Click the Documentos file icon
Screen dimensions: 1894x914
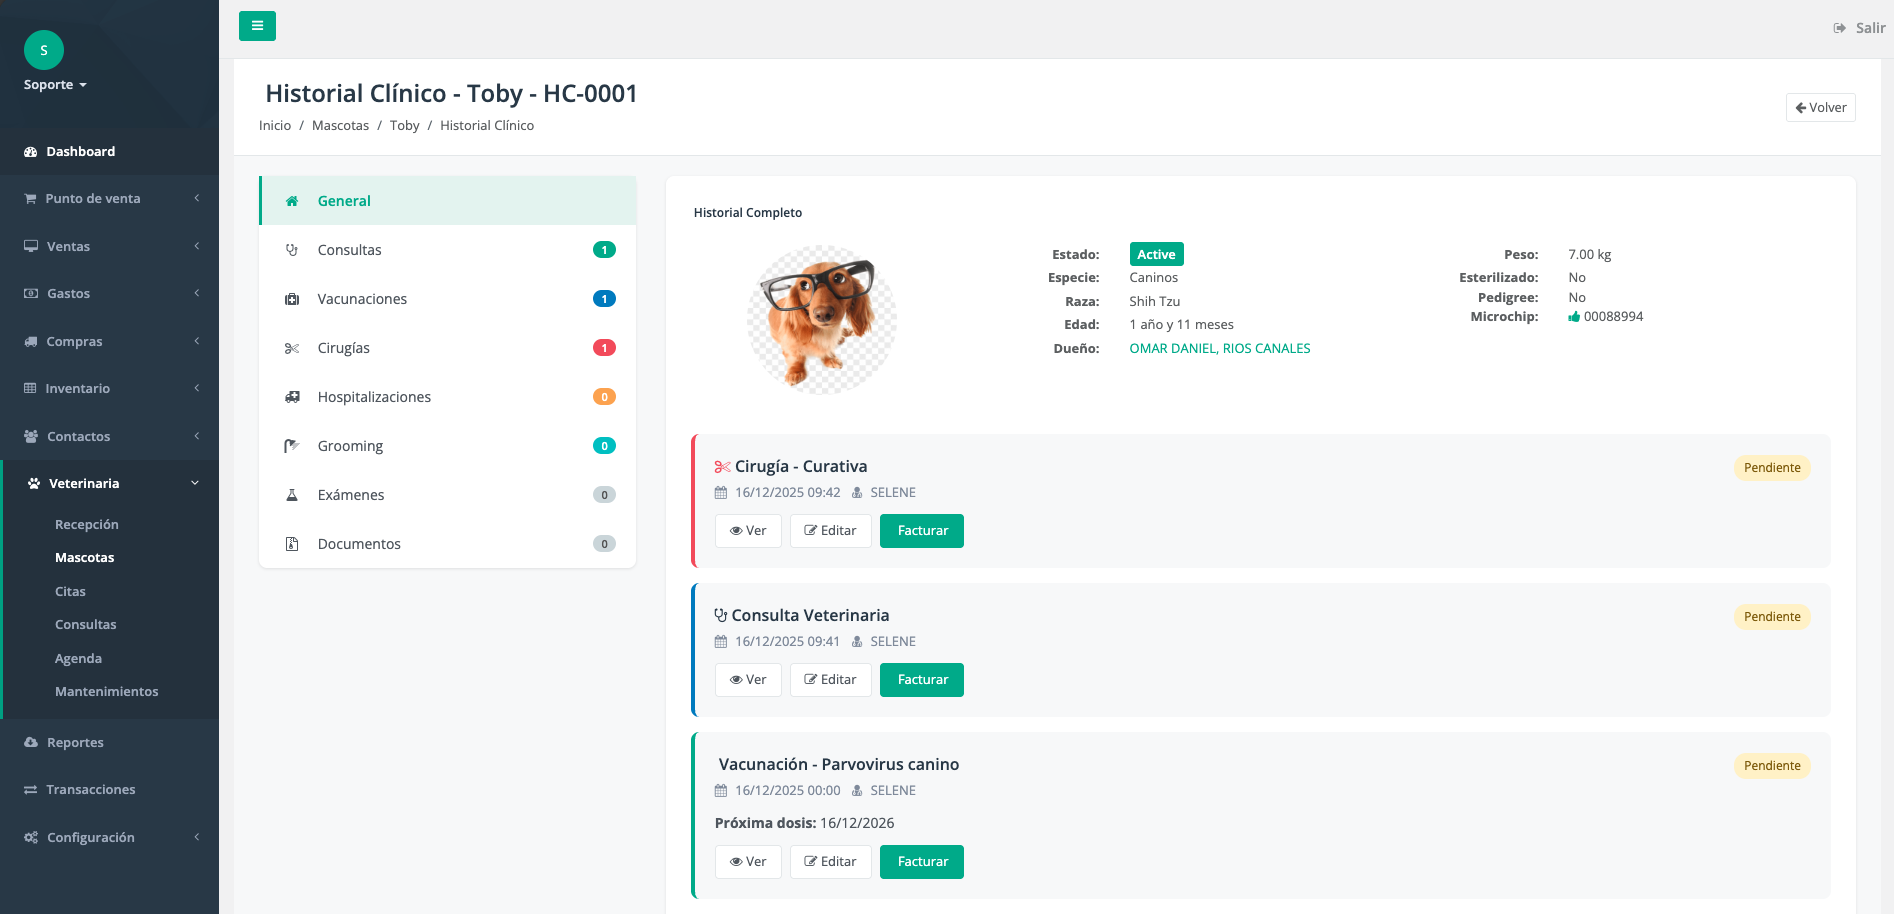click(292, 544)
